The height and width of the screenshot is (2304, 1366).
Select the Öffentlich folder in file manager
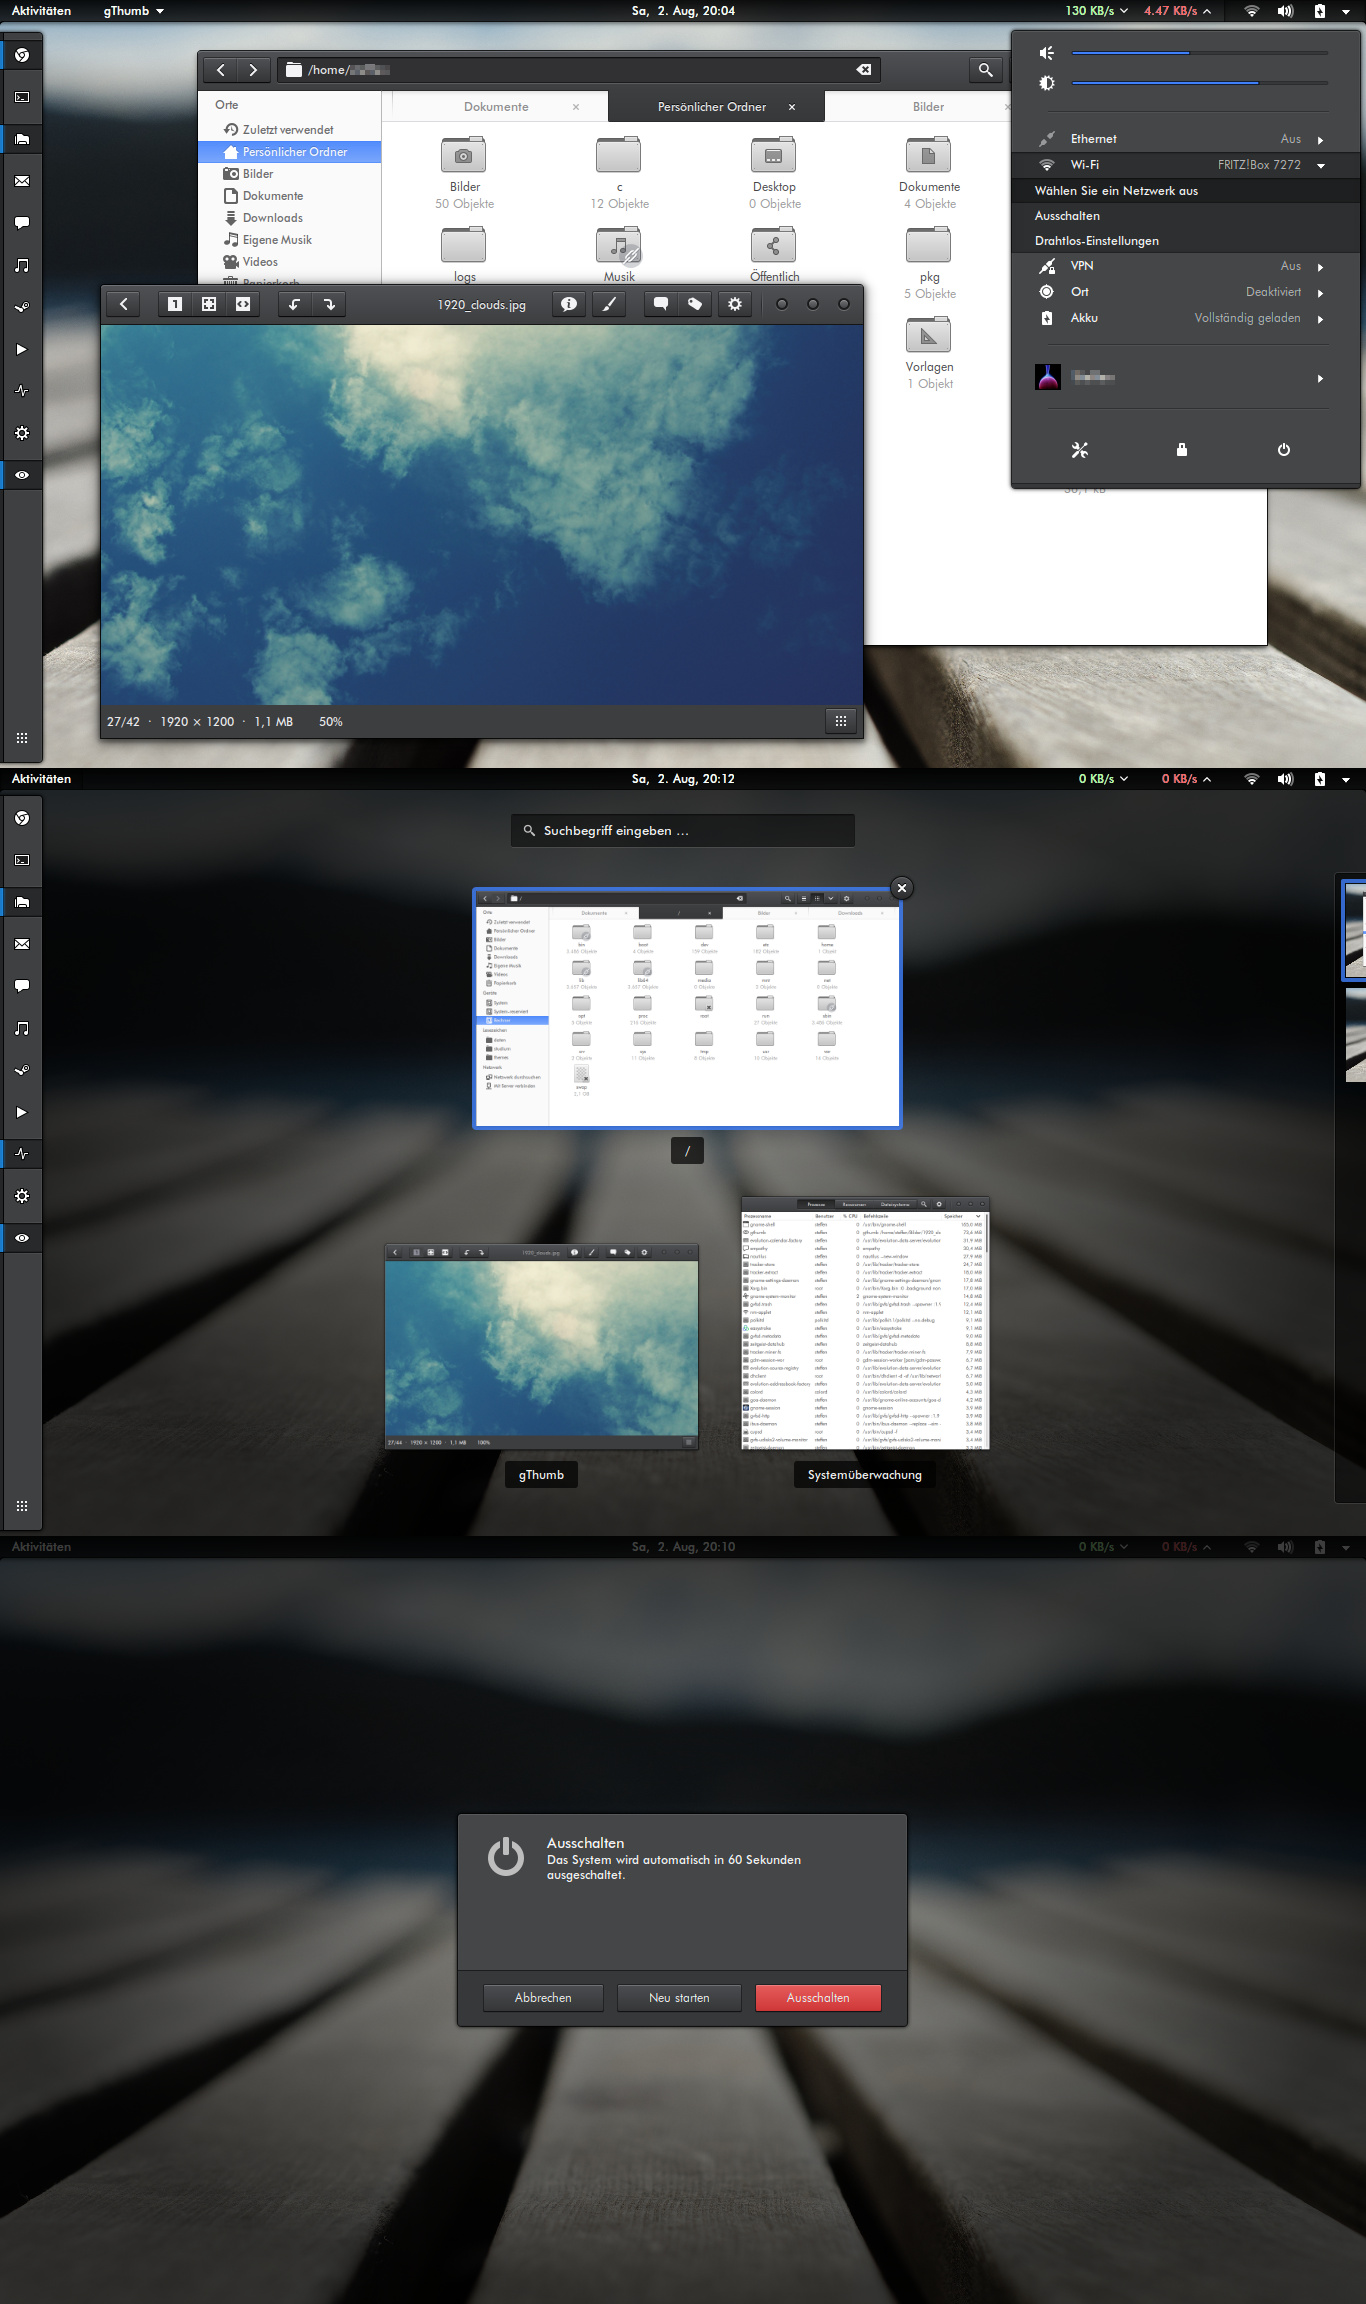(x=774, y=255)
